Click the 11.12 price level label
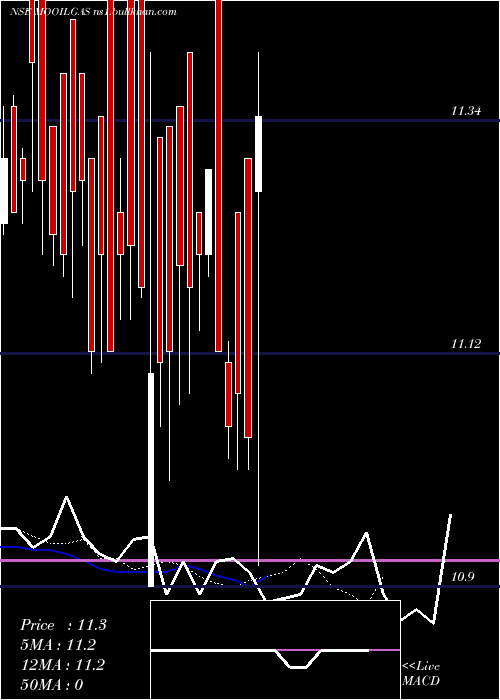The width and height of the screenshot is (500, 700). (x=466, y=344)
